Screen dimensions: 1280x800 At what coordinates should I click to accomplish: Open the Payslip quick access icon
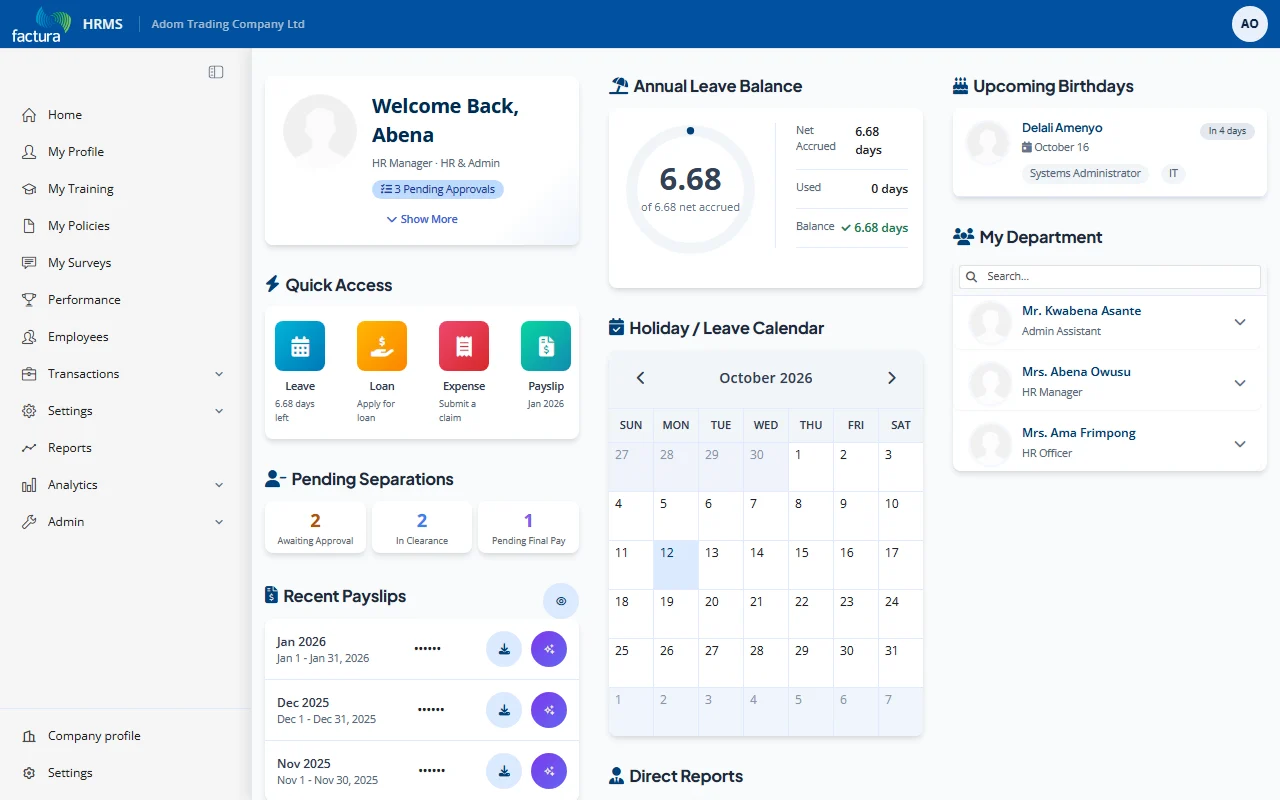pos(546,346)
